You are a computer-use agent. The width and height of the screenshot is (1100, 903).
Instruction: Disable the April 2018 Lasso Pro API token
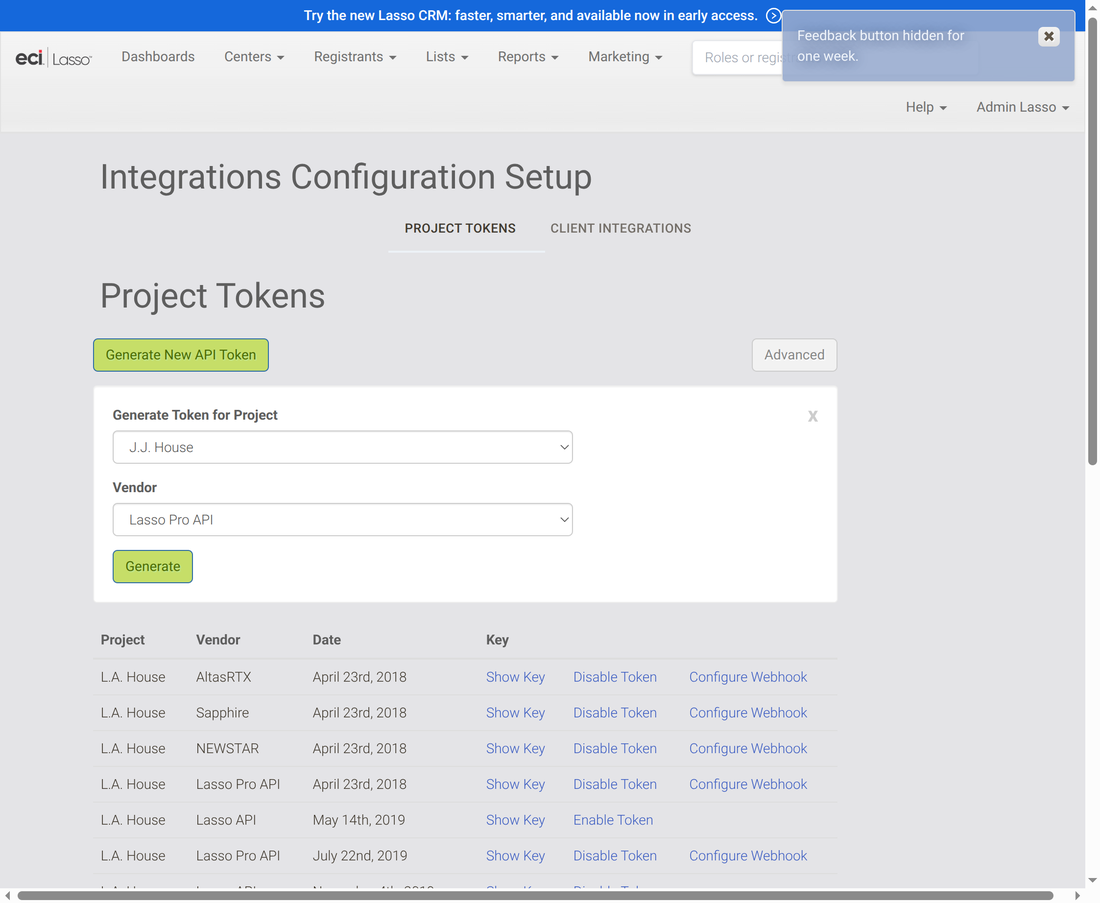click(x=615, y=784)
